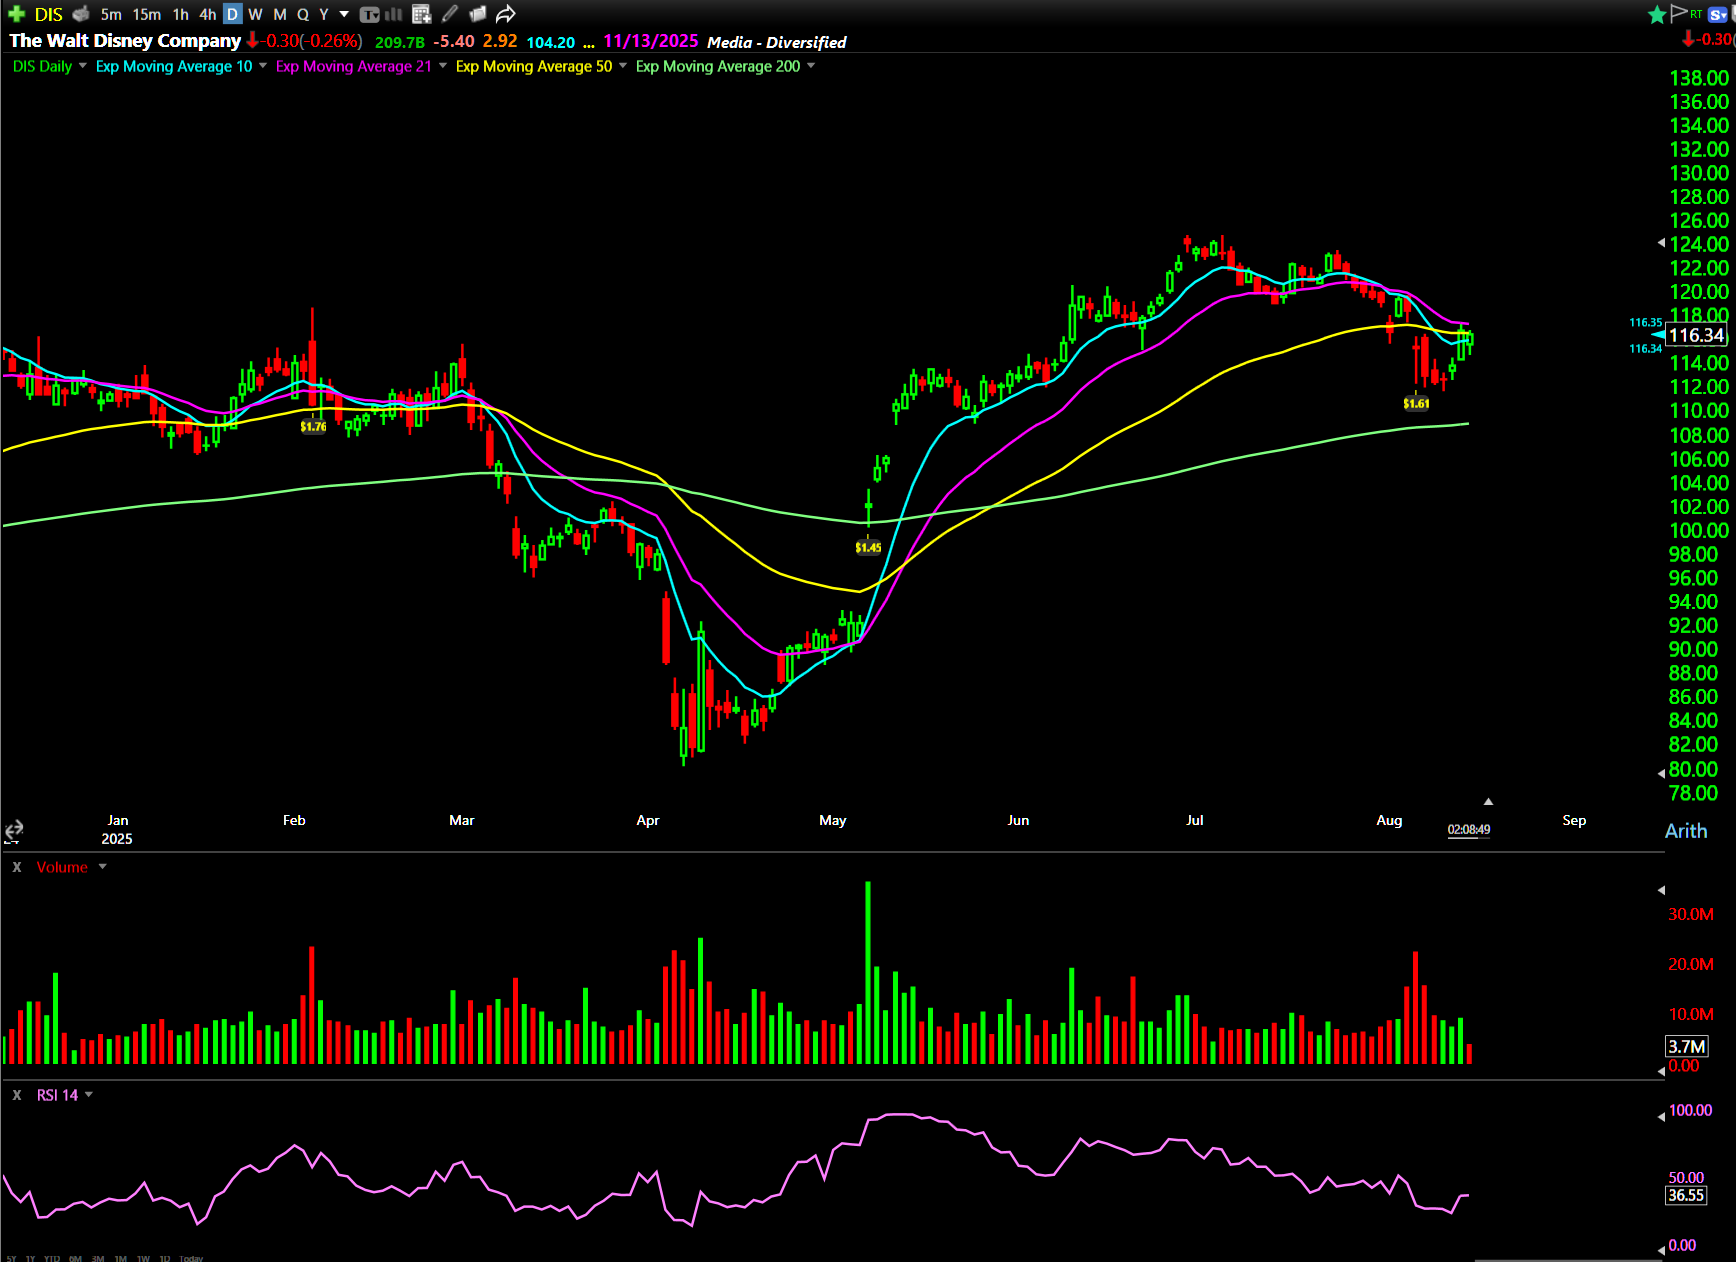The height and width of the screenshot is (1262, 1736).
Task: Click the notes icon in toolbar
Action: point(477,14)
